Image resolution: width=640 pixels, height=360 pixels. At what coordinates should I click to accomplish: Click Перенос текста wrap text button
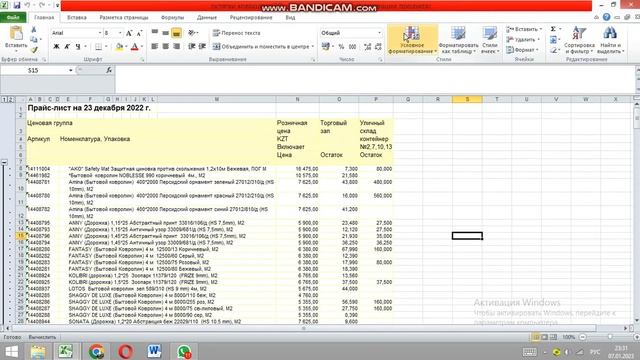(236, 33)
